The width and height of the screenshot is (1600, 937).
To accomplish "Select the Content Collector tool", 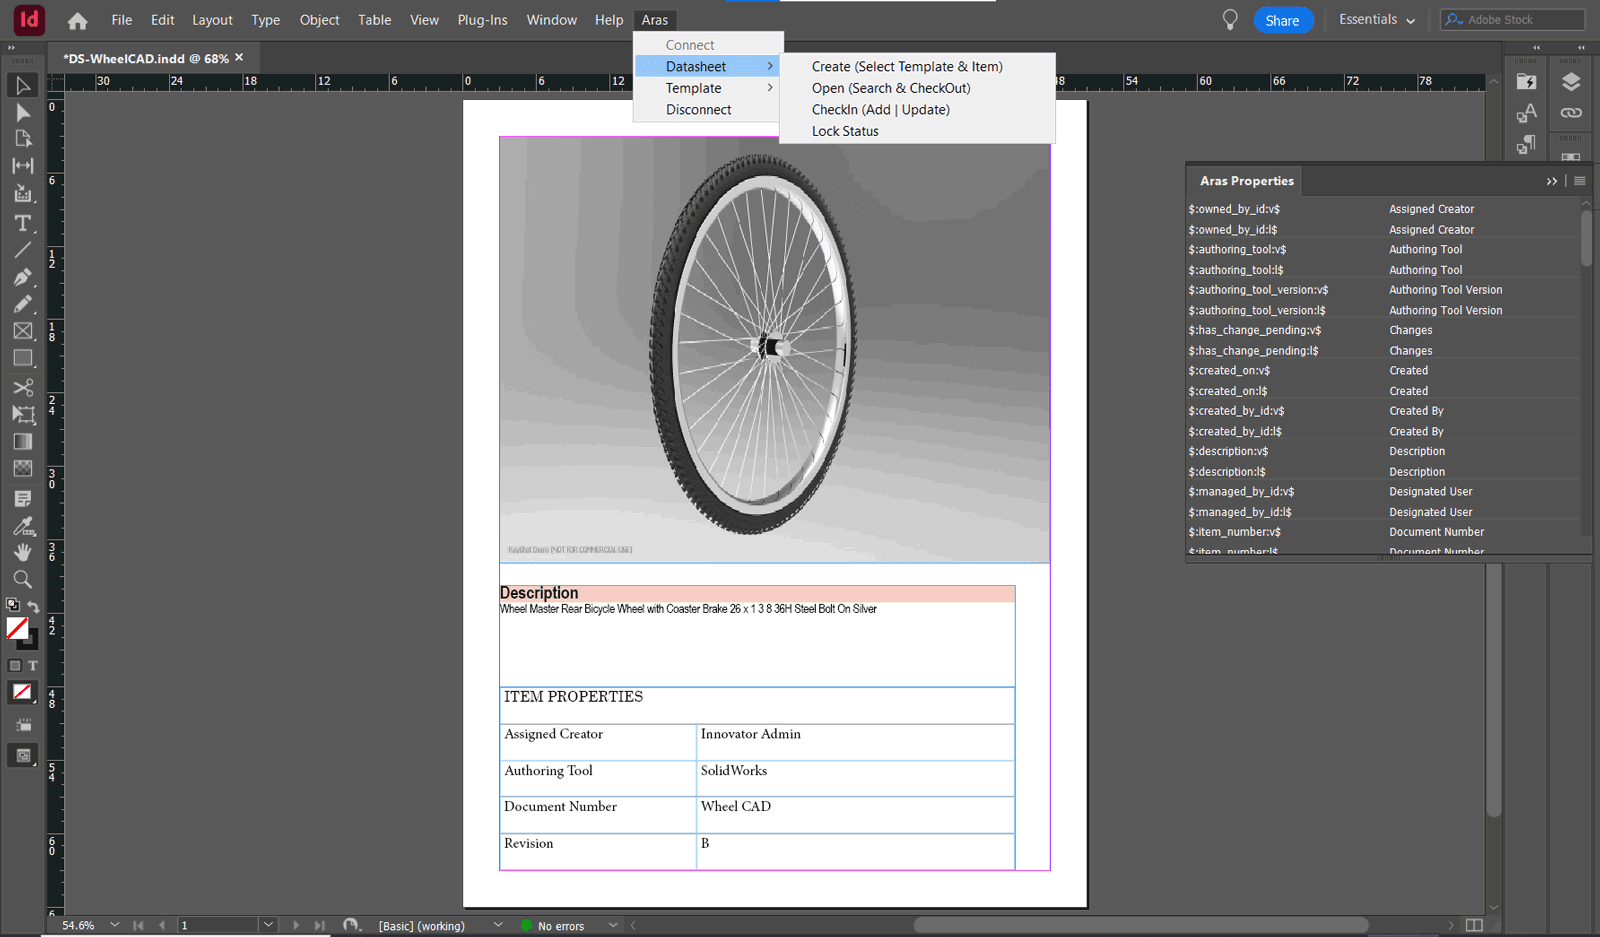I will pyautogui.click(x=22, y=194).
